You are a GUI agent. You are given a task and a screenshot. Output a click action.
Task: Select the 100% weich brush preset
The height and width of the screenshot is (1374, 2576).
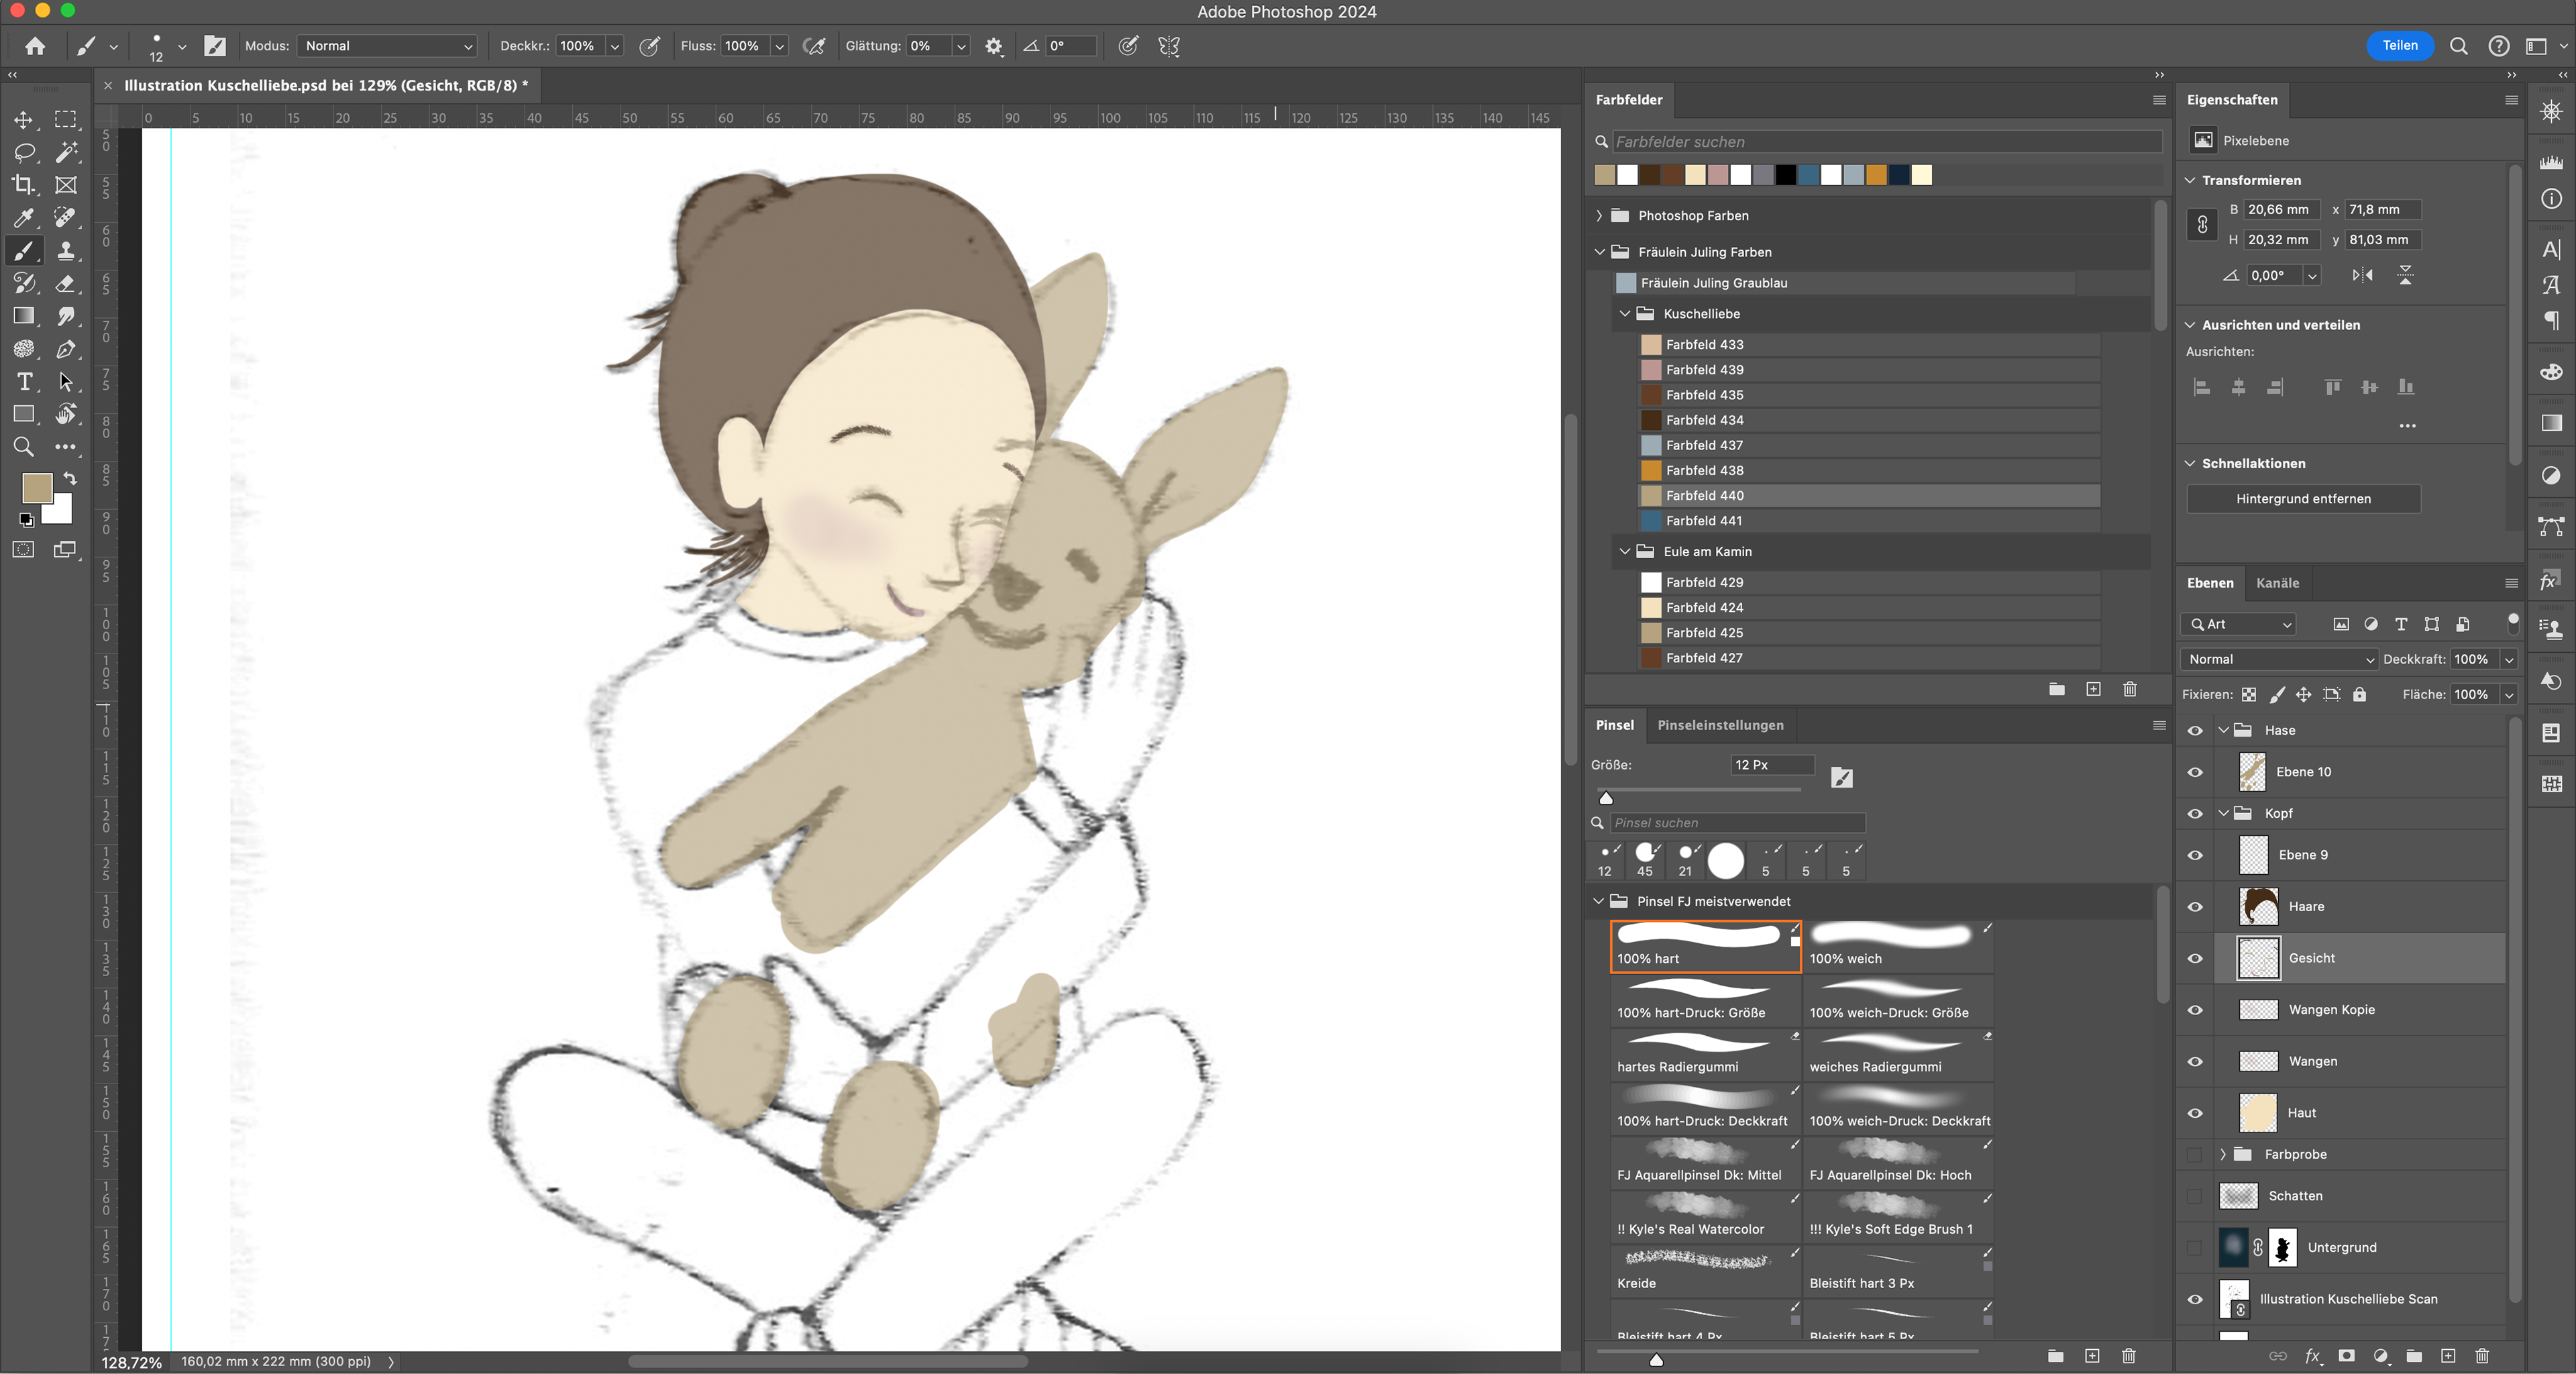coord(1896,940)
